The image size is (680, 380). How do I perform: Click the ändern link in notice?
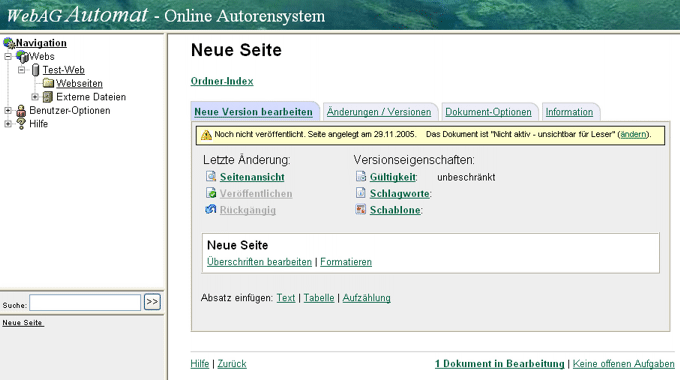coord(633,134)
